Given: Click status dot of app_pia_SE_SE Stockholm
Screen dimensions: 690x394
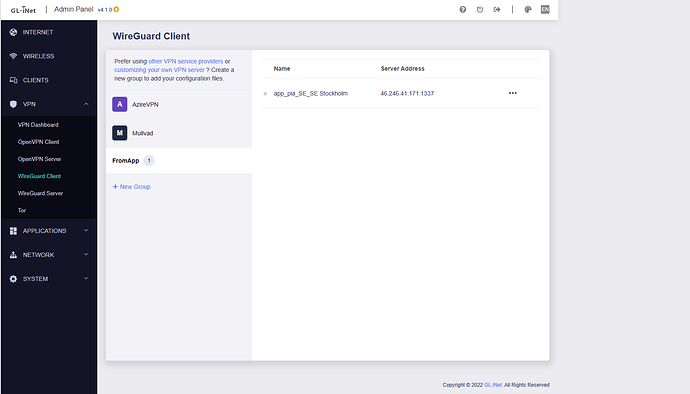Looking at the screenshot, I should tap(265, 93).
